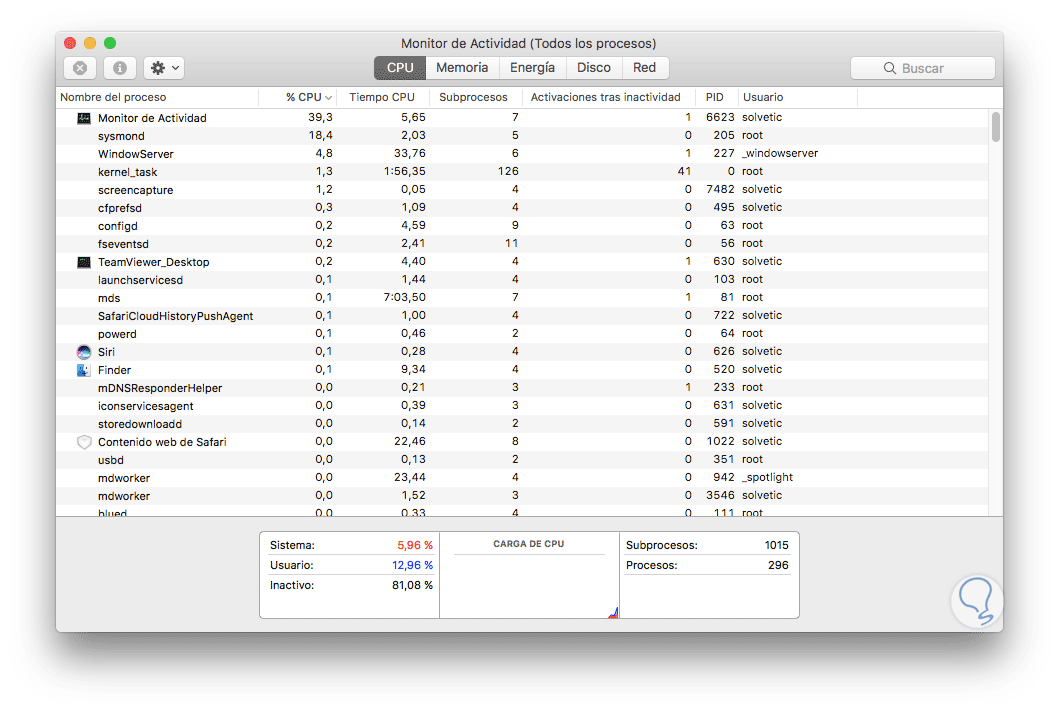The image size is (1059, 712).
Task: Click the 1:56,35 CPU time cell
Action: [x=405, y=172]
